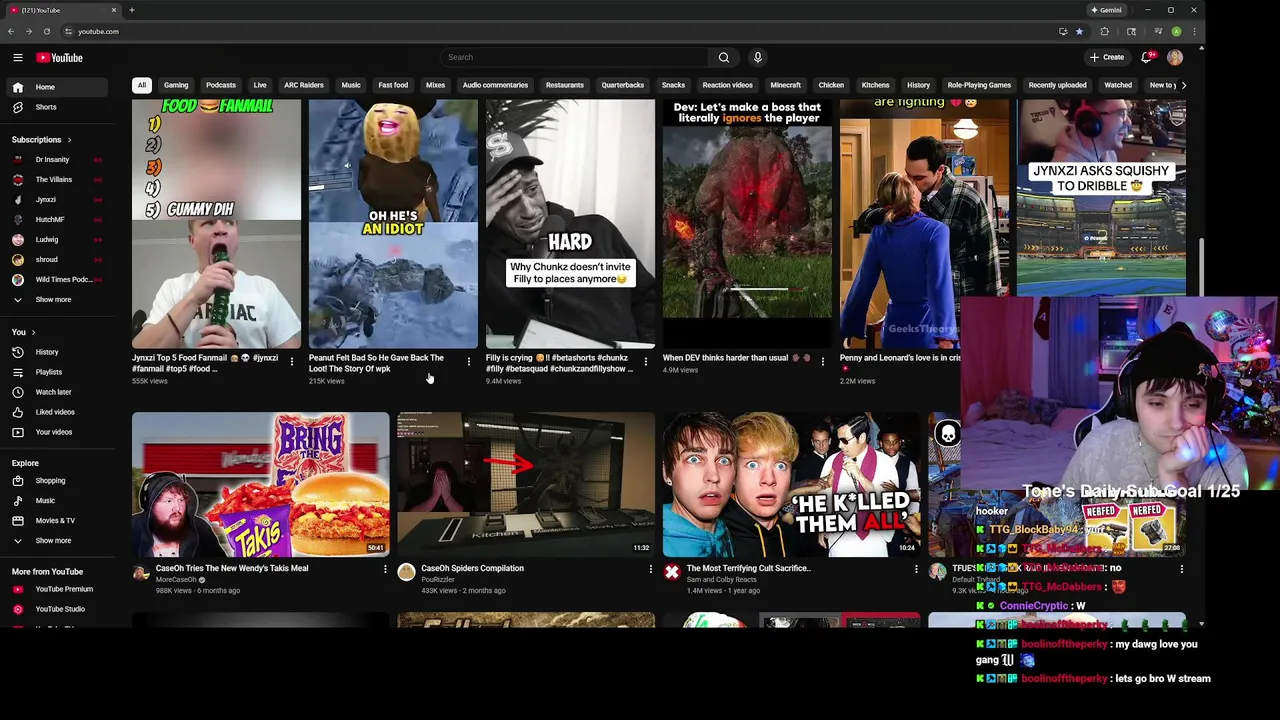Reload the page in browser toolbar
Screen dimensions: 1280x720
46,31
